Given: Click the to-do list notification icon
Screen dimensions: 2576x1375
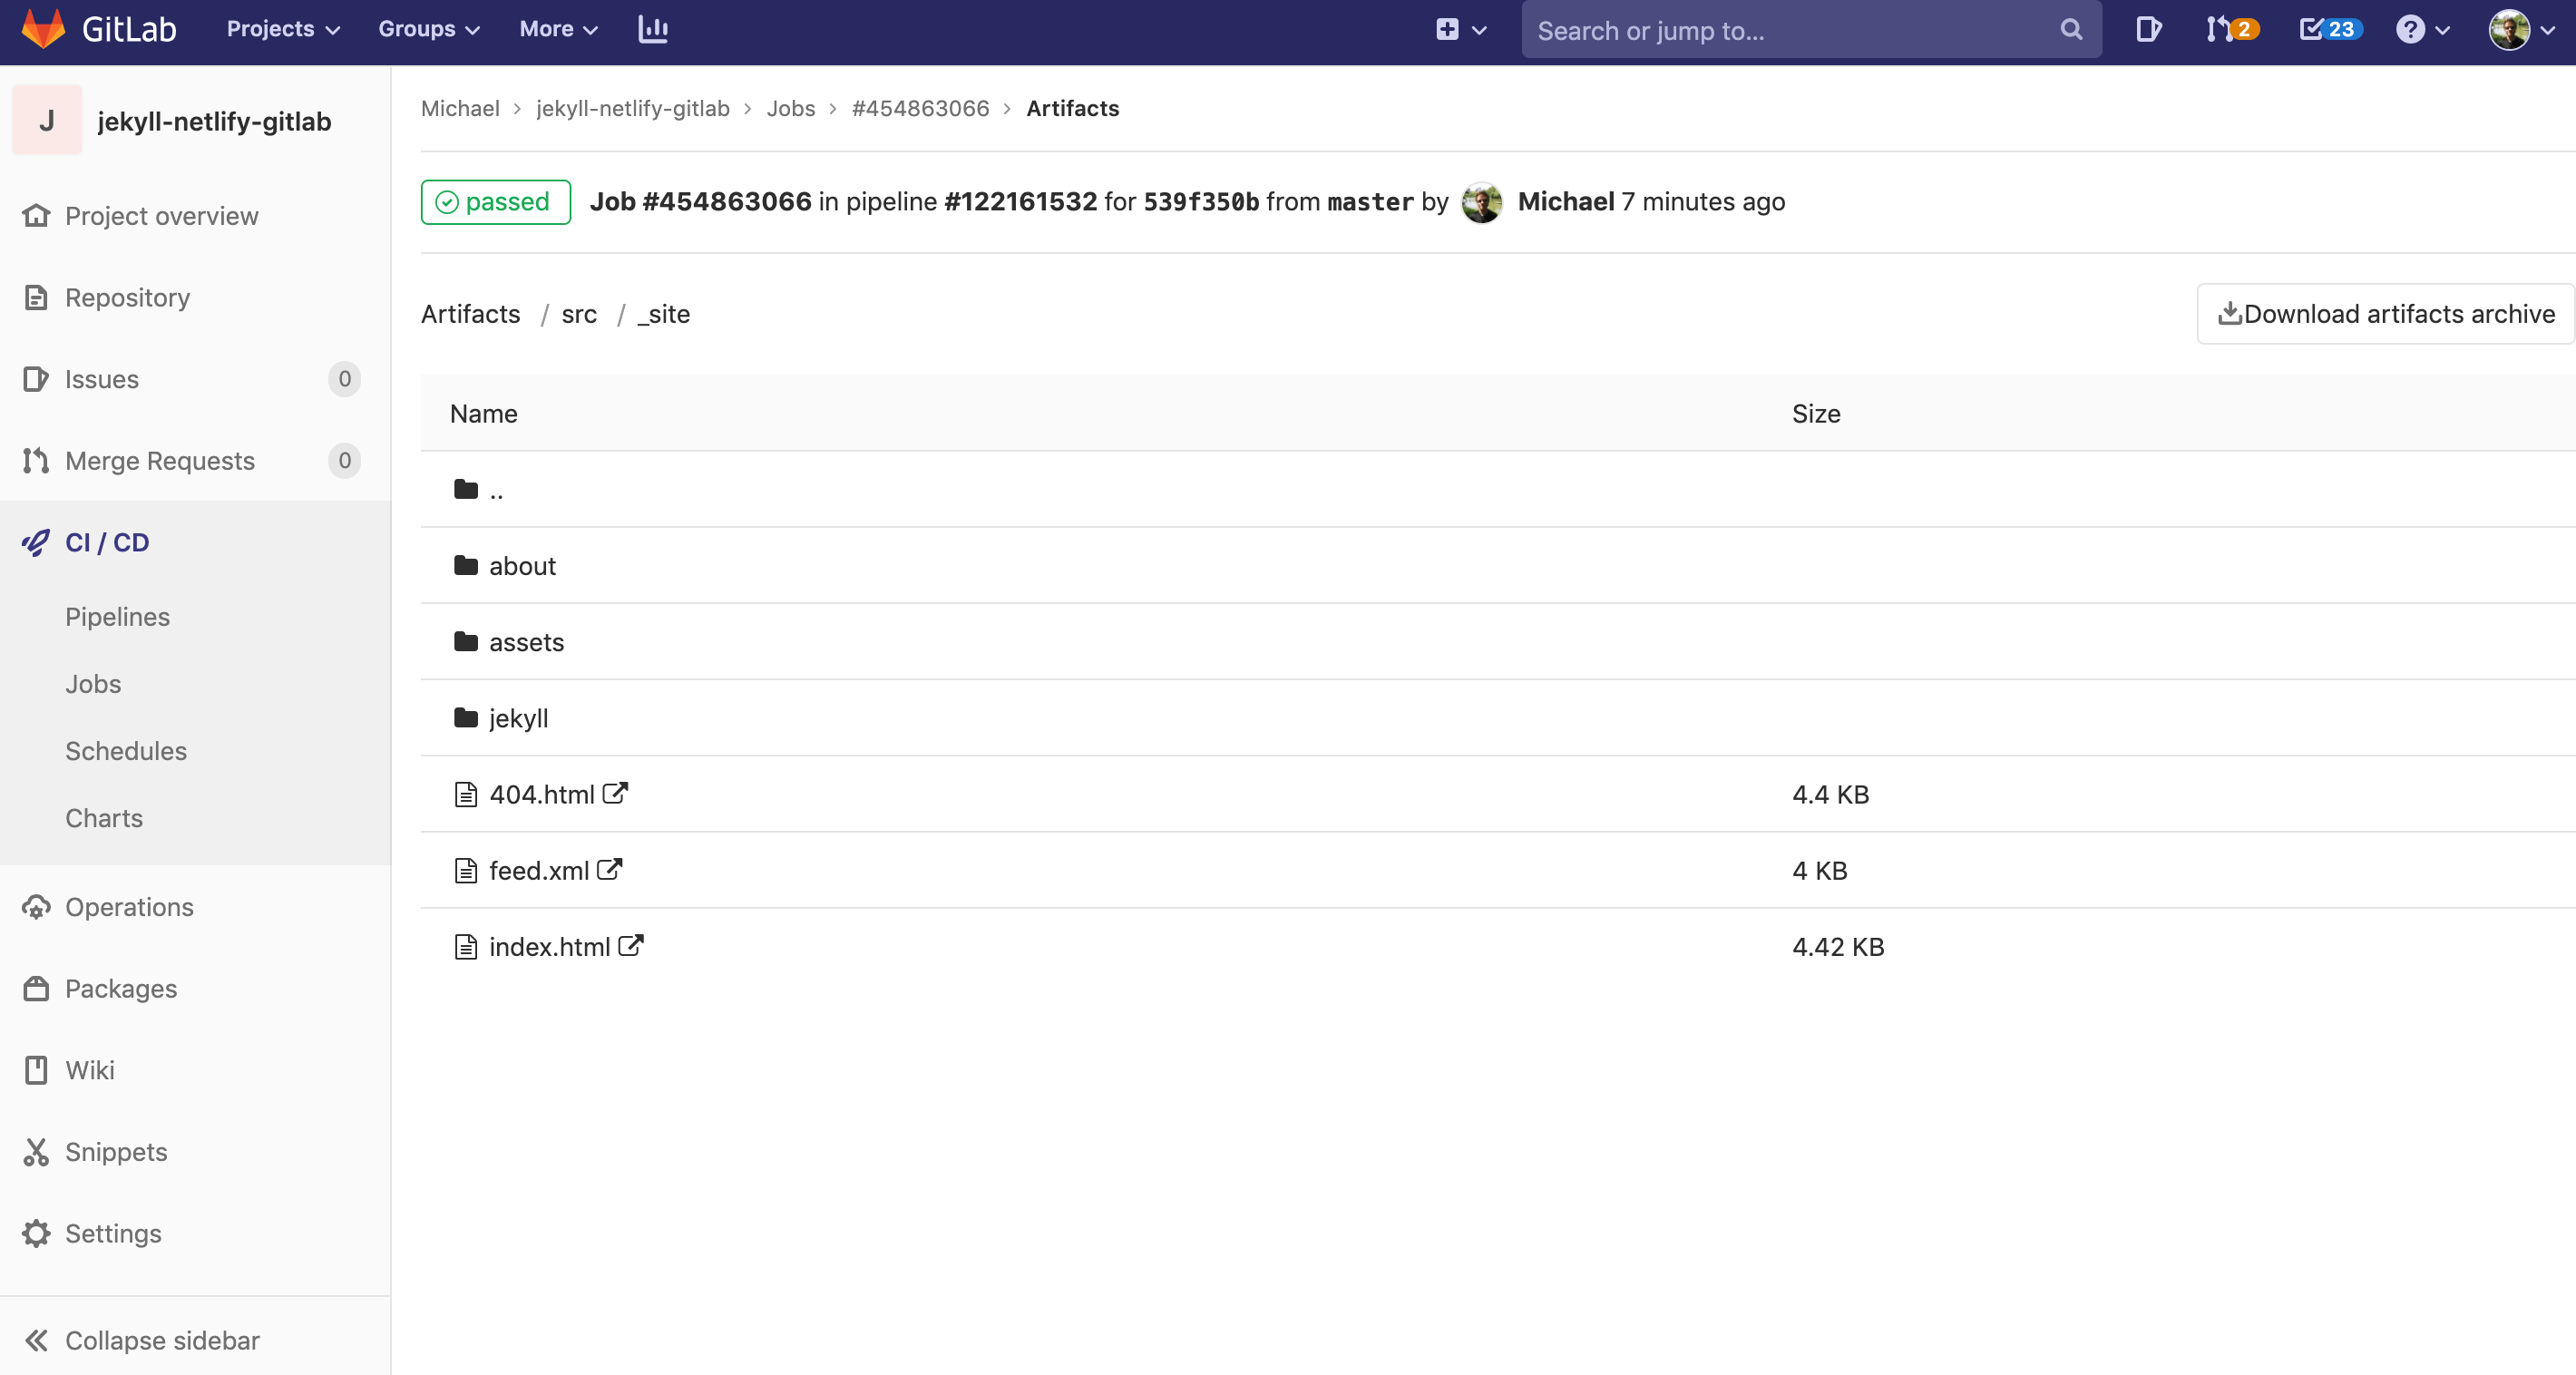Looking at the screenshot, I should (2326, 29).
